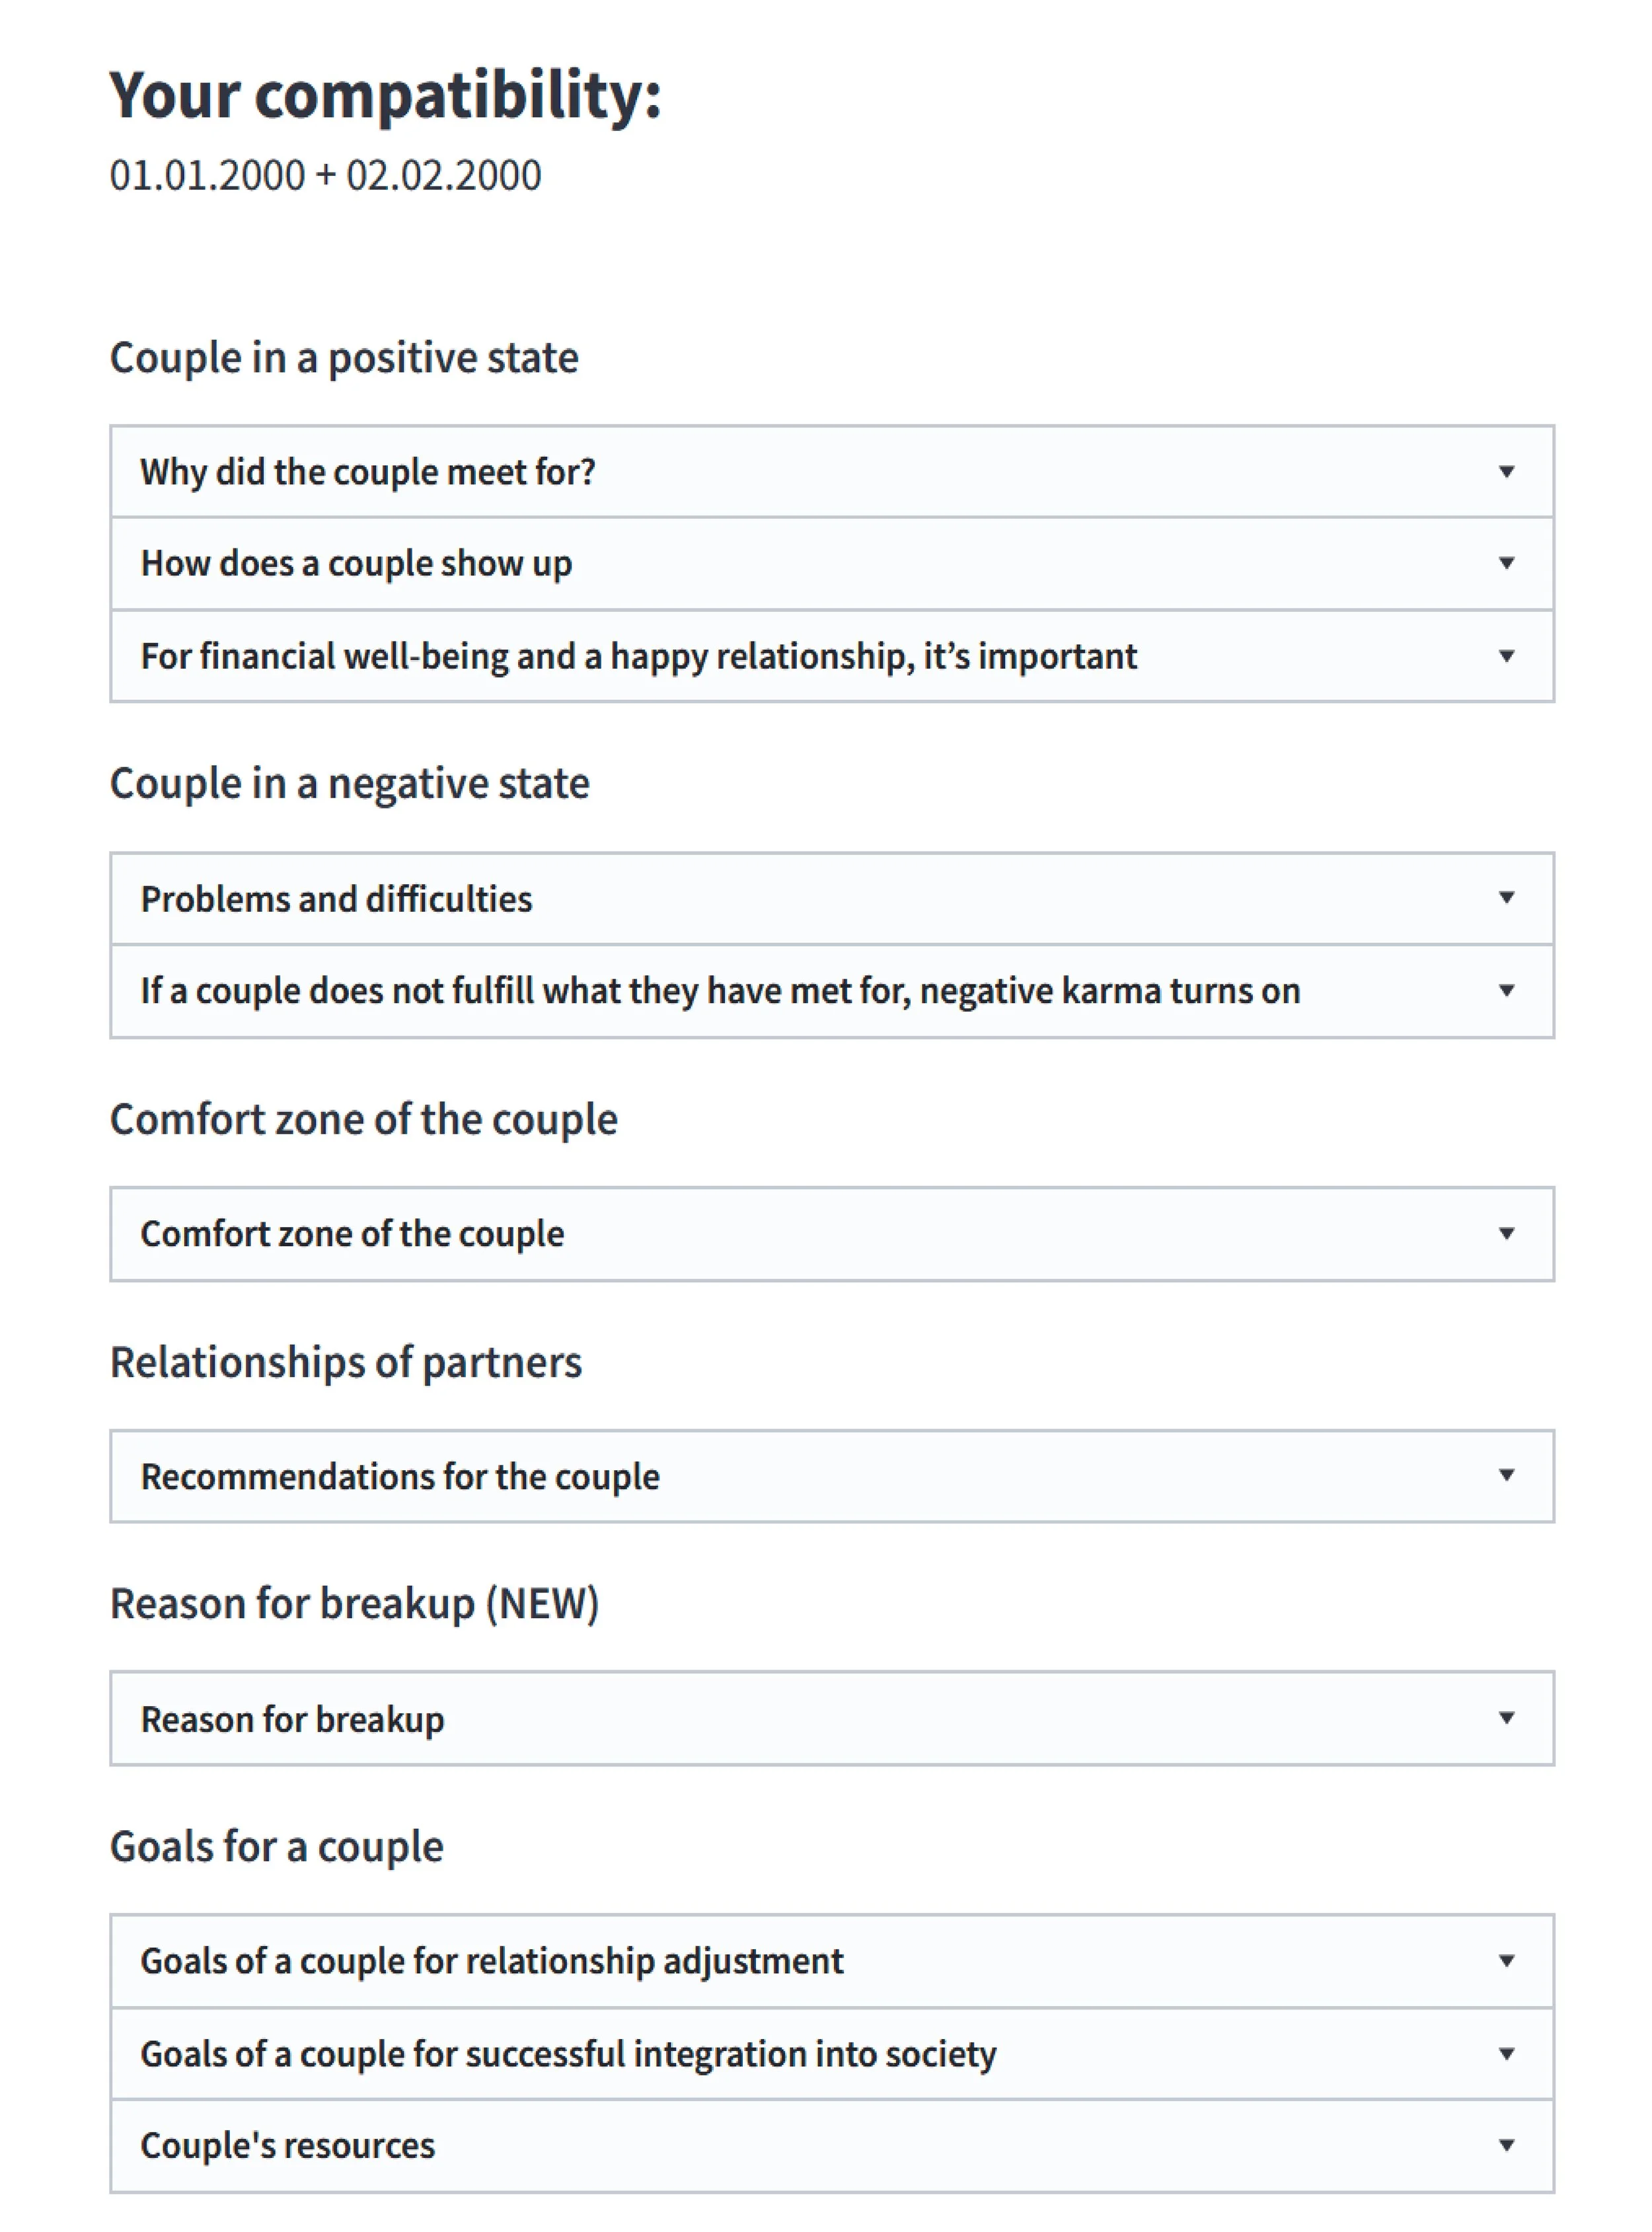Click the arrow icon on 'Reason for breakup' row
Screen dimensions: 1652x2232
[x=1506, y=1718]
